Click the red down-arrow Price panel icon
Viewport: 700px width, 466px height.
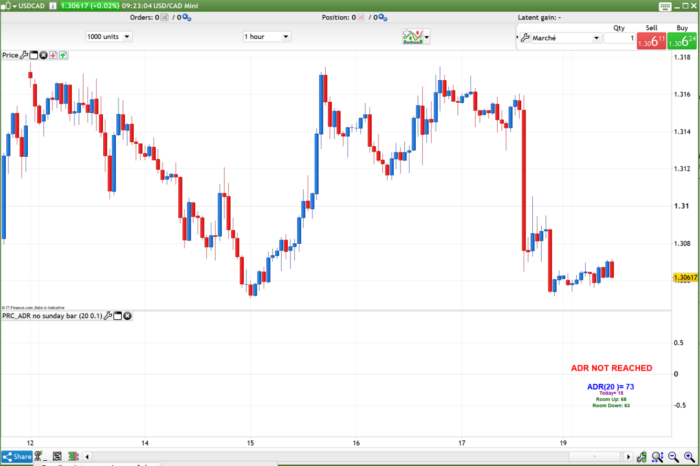pos(53,55)
